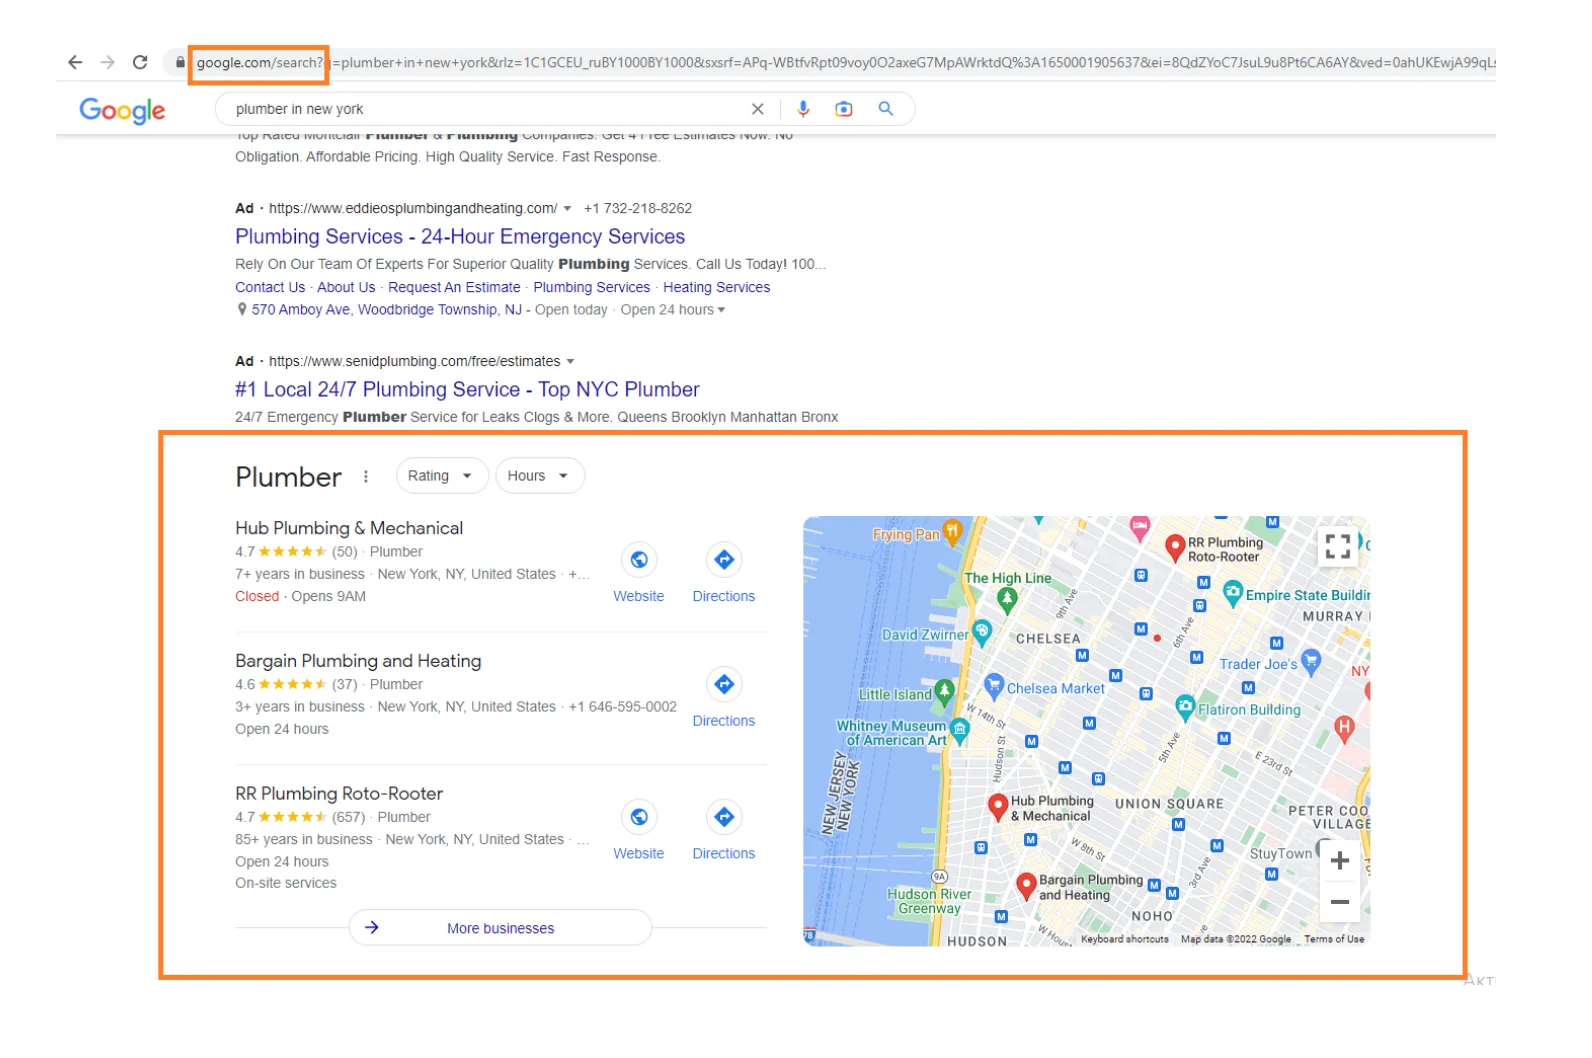Viewport: 1592px width, 1058px height.
Task: Open the Rating filter dropdown
Action: [x=441, y=476]
